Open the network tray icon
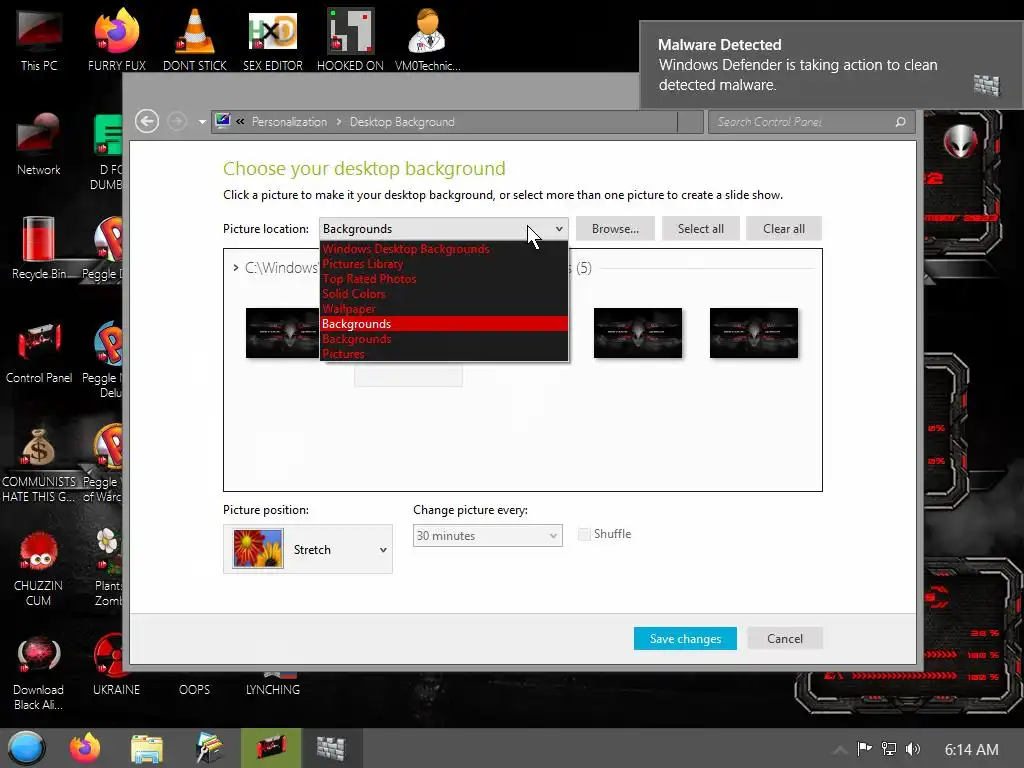This screenshot has height=768, width=1024. [x=889, y=748]
